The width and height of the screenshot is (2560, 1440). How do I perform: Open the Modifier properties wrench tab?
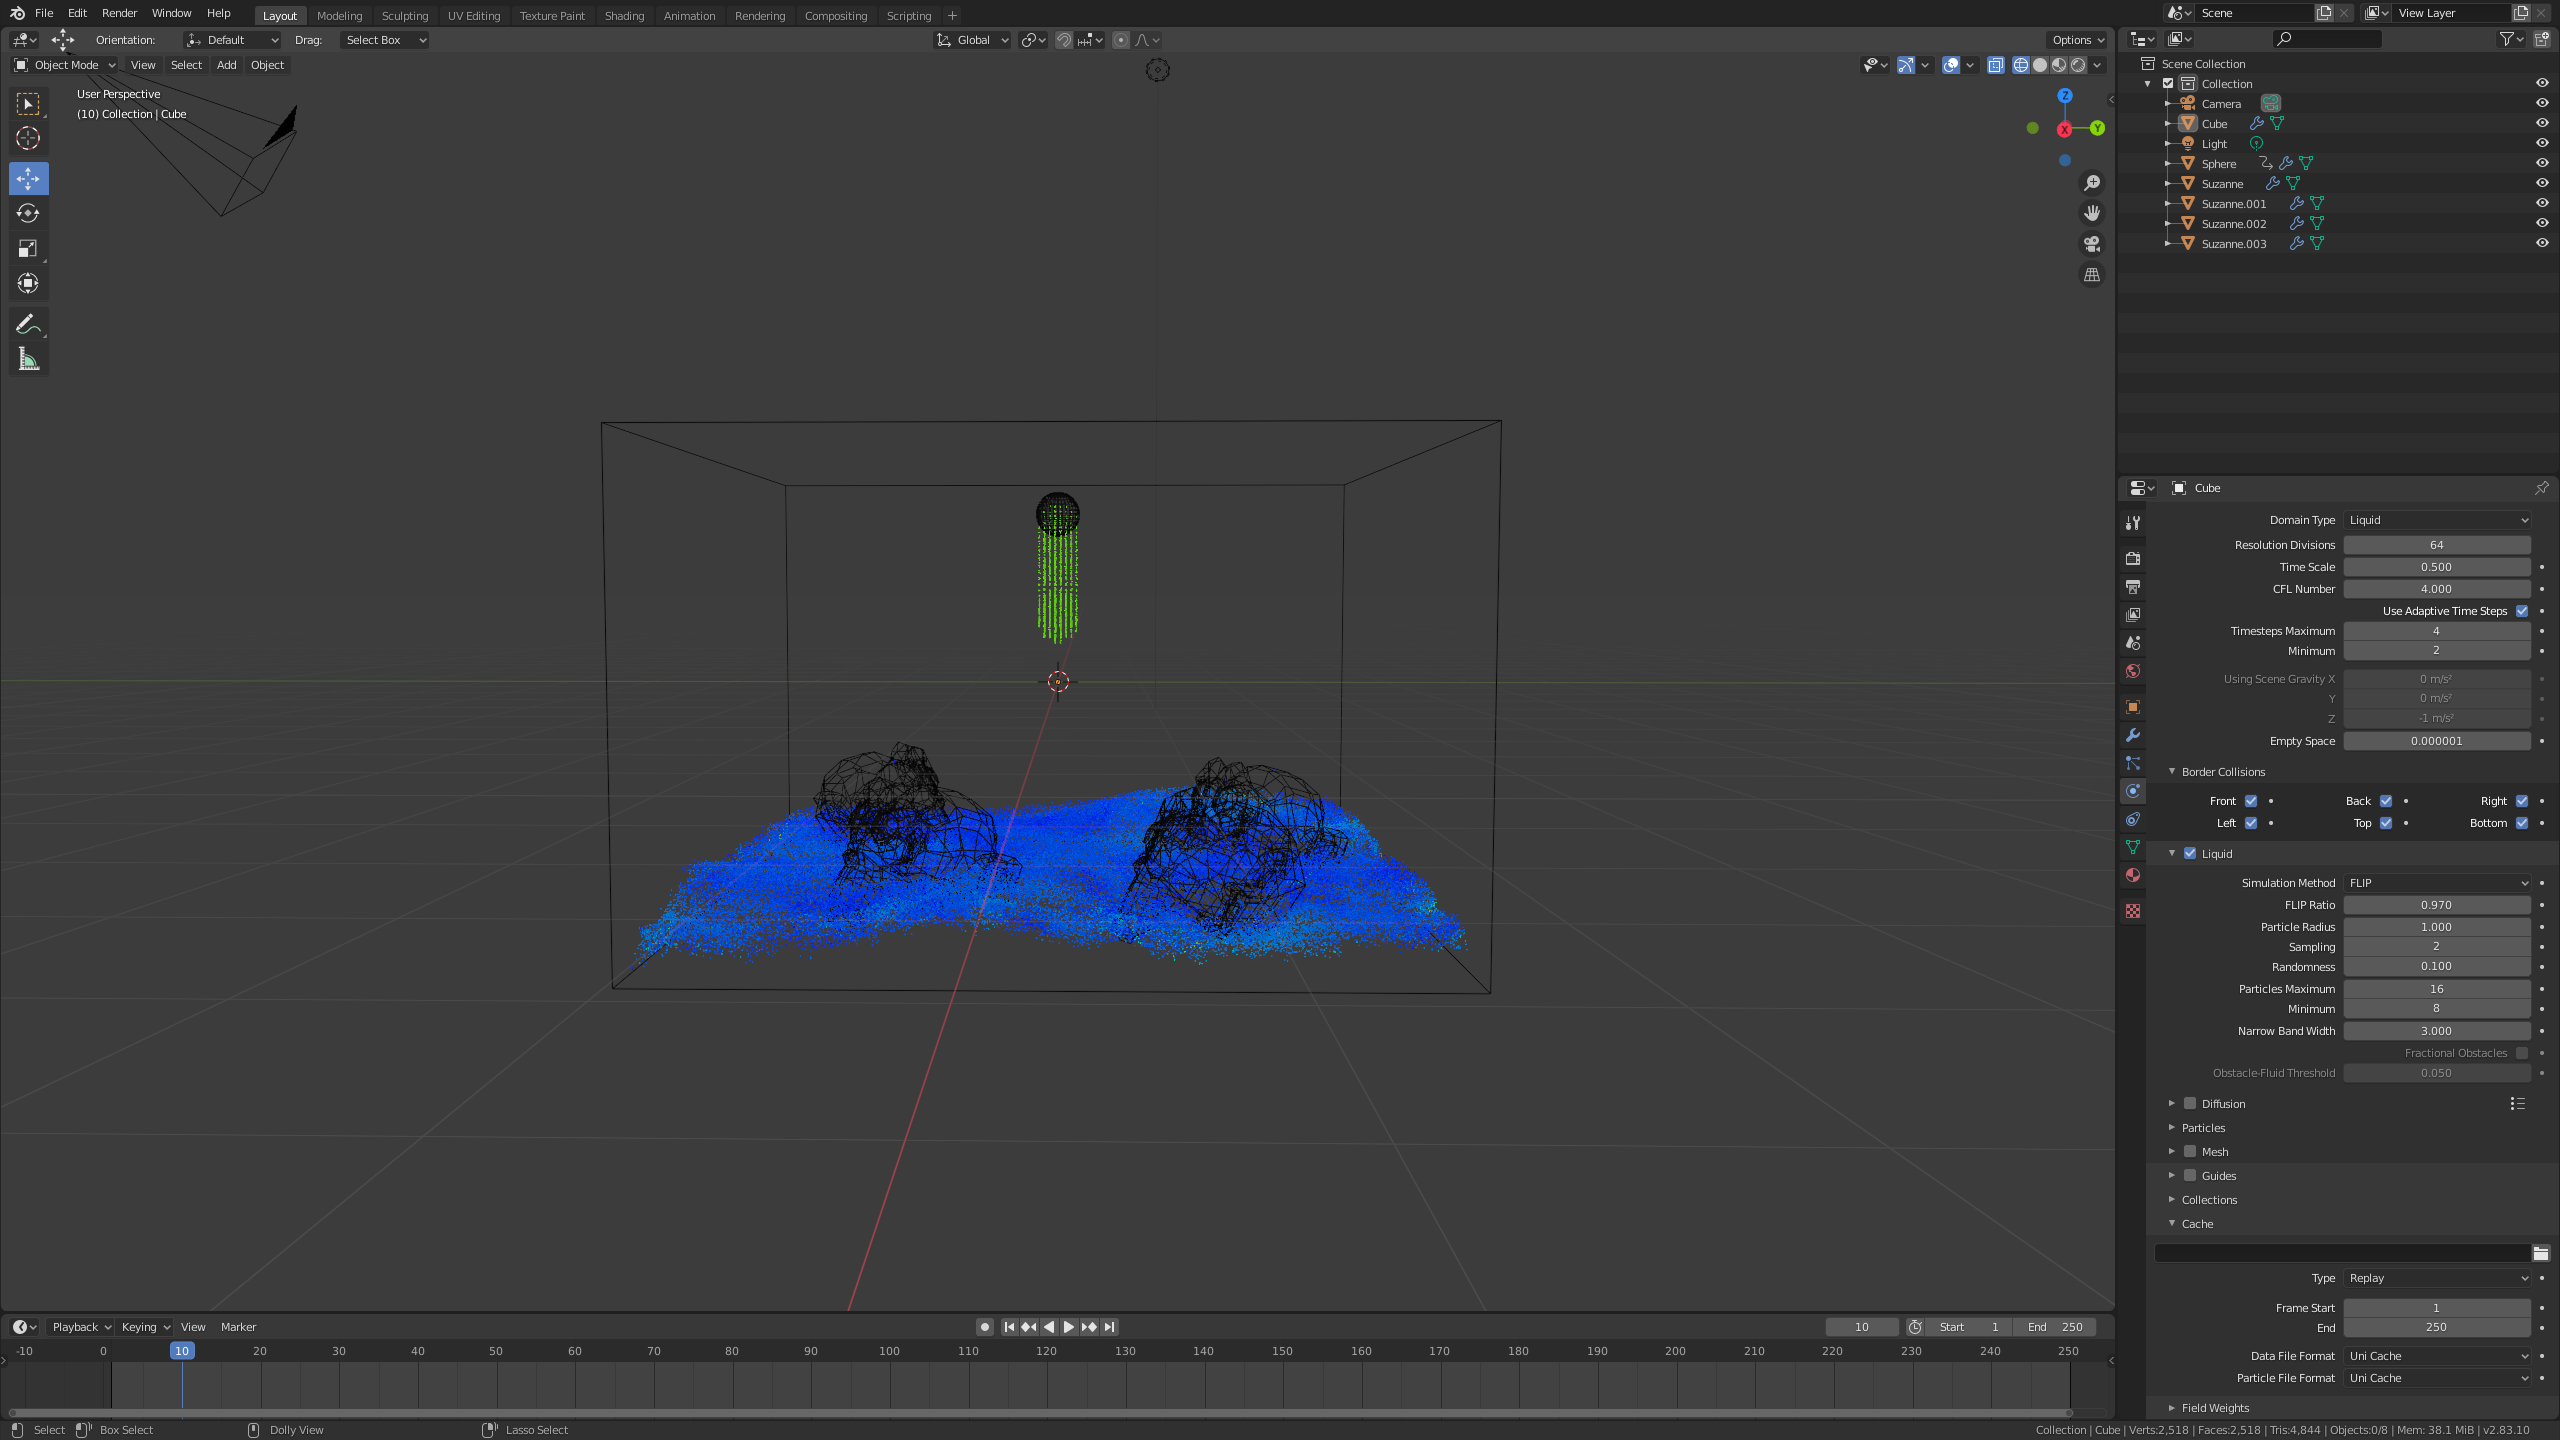[x=2133, y=735]
